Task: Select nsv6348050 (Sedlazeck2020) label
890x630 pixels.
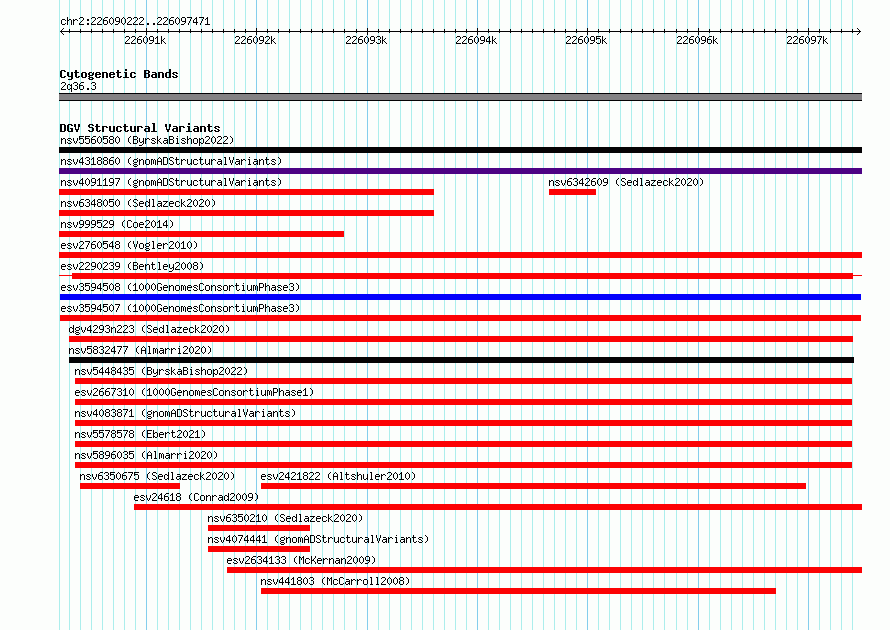Action: click(x=138, y=203)
